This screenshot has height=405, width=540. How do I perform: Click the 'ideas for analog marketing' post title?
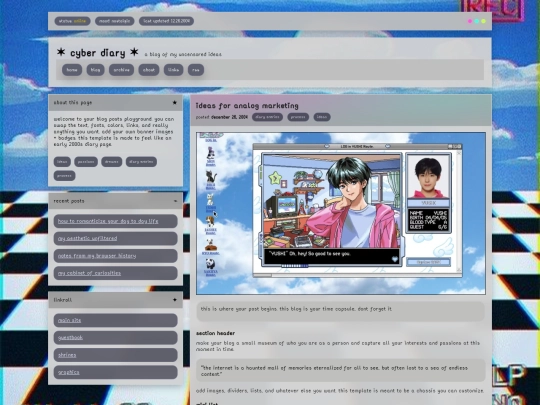(x=247, y=106)
